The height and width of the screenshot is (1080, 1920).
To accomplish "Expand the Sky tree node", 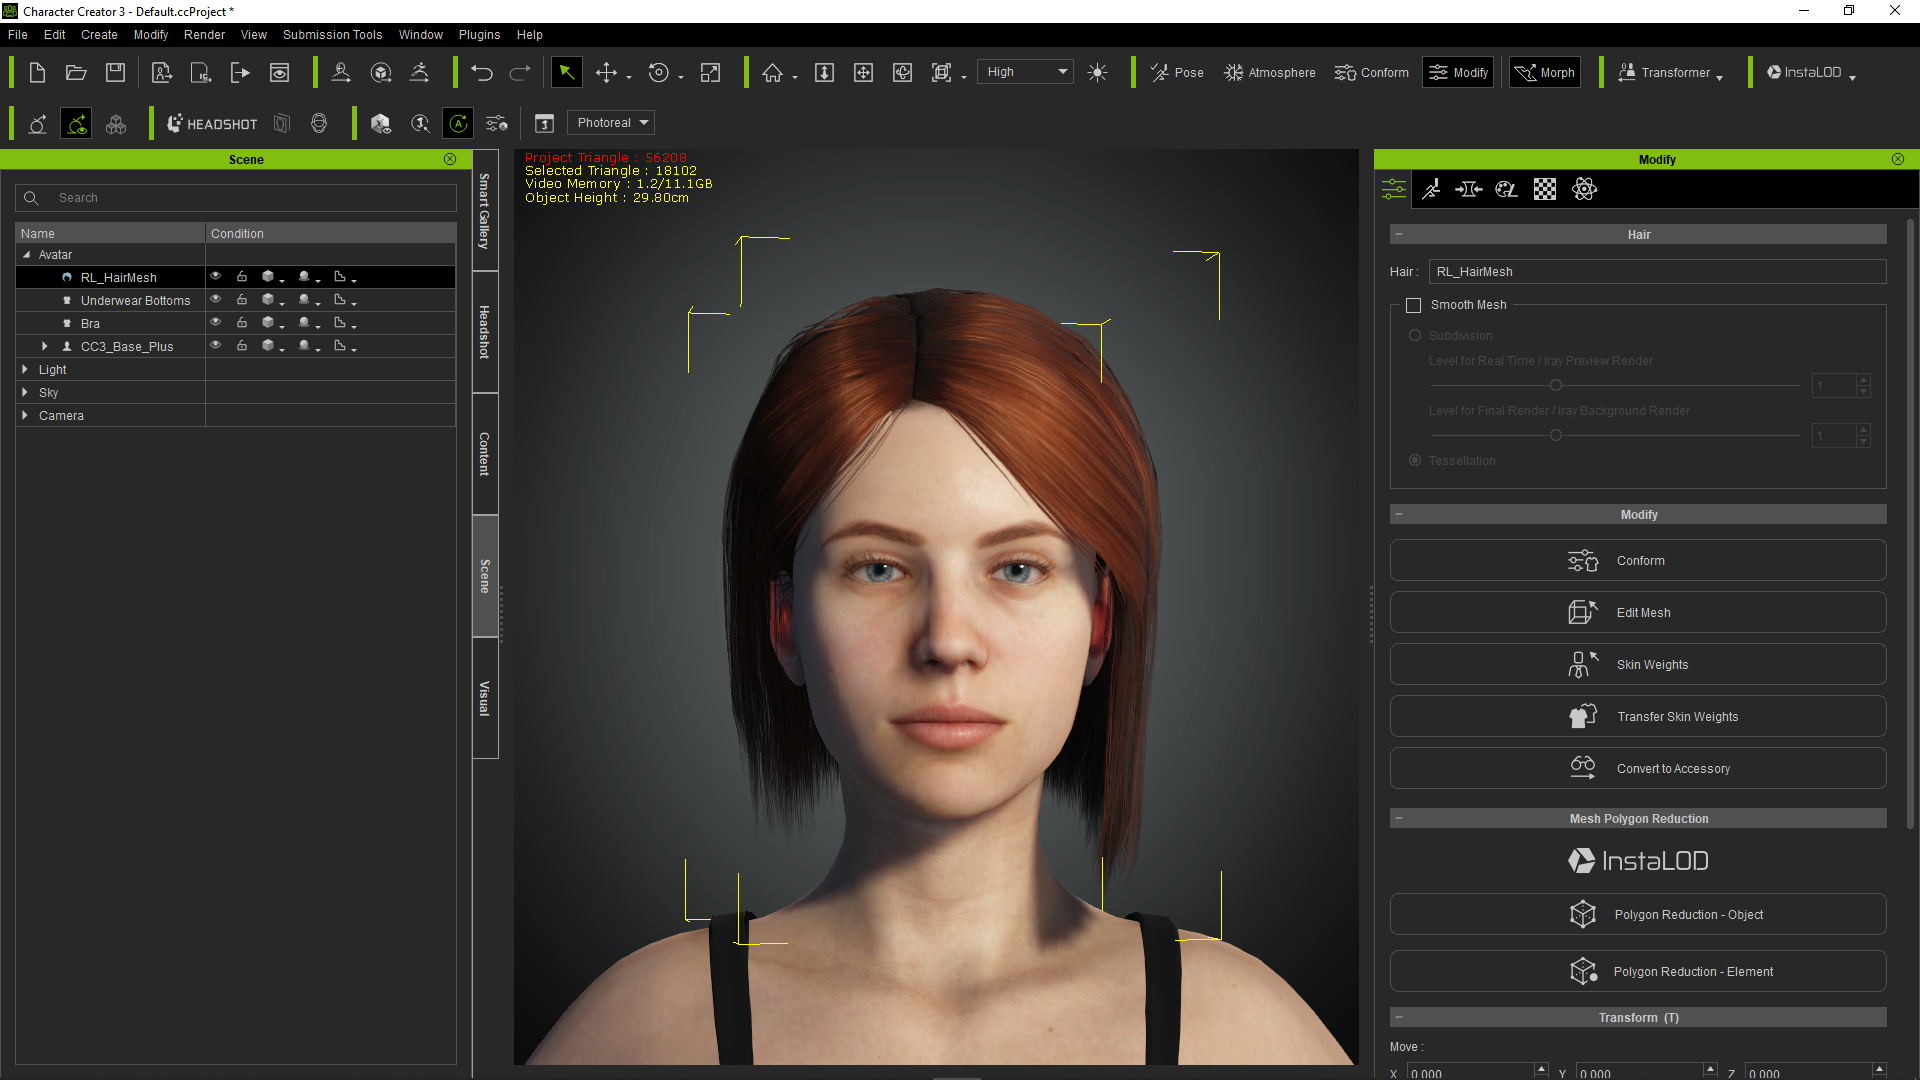I will pos(25,392).
